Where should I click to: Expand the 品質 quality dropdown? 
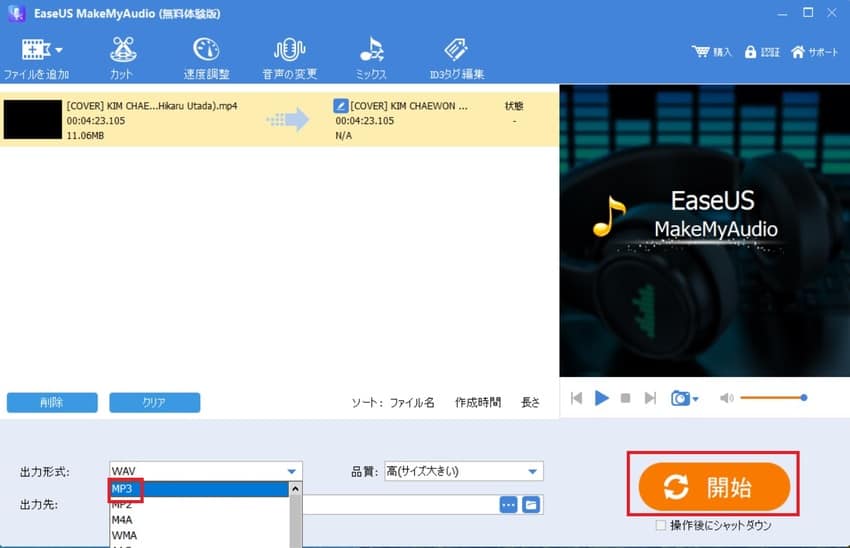coord(464,471)
